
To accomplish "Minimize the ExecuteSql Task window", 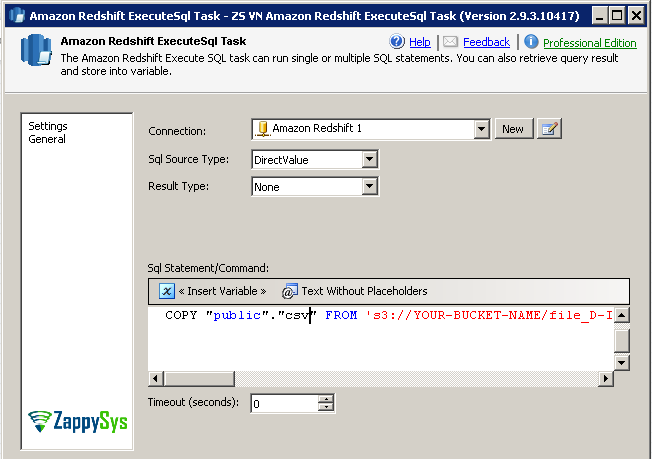I will 599,16.
